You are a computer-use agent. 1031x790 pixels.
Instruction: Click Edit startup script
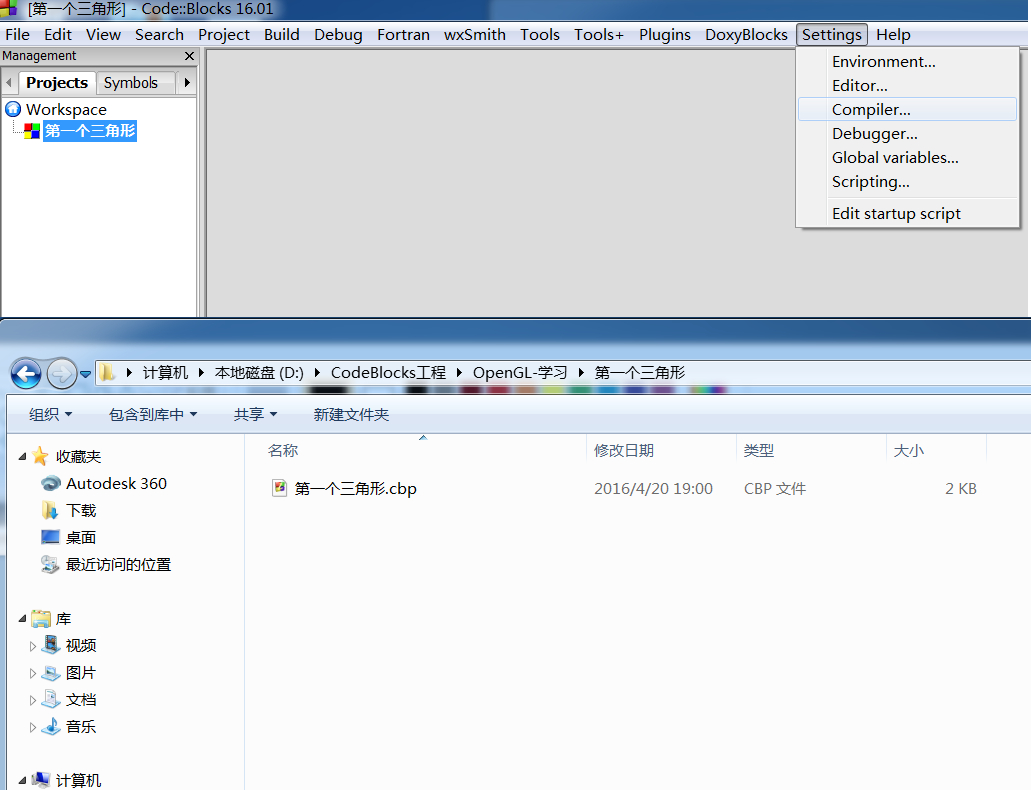coord(907,213)
